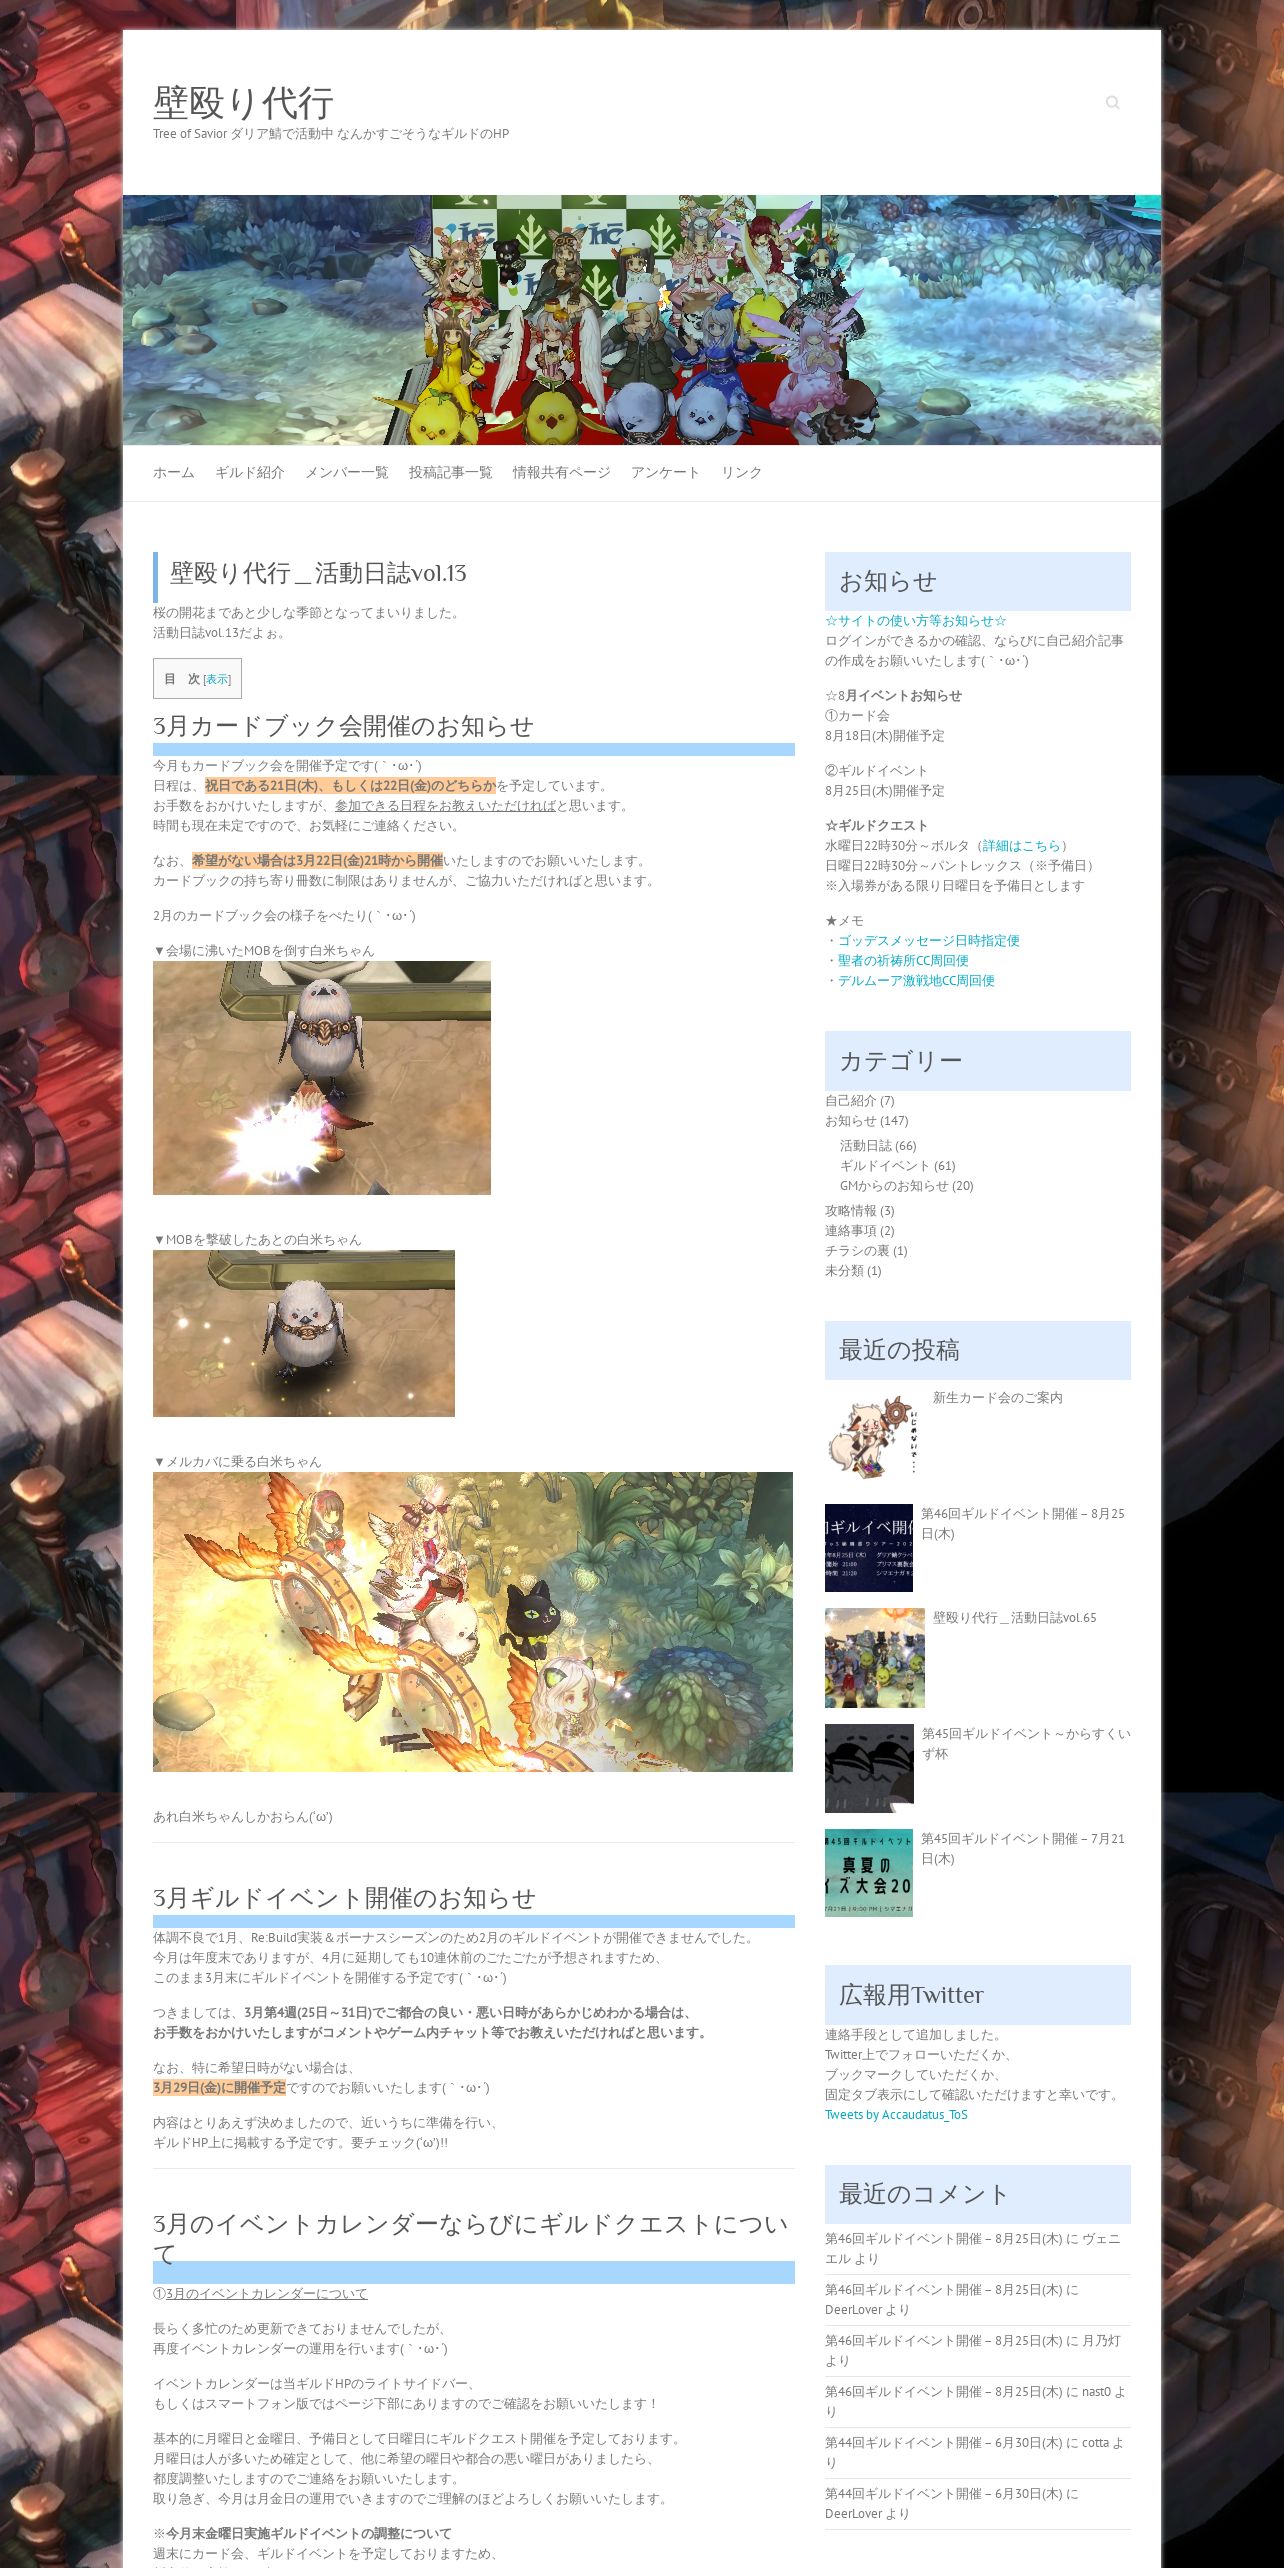Open recent post 第46回ギルドイベント開催 – 8月25日
This screenshot has height=2568, width=1284.
click(1023, 1524)
